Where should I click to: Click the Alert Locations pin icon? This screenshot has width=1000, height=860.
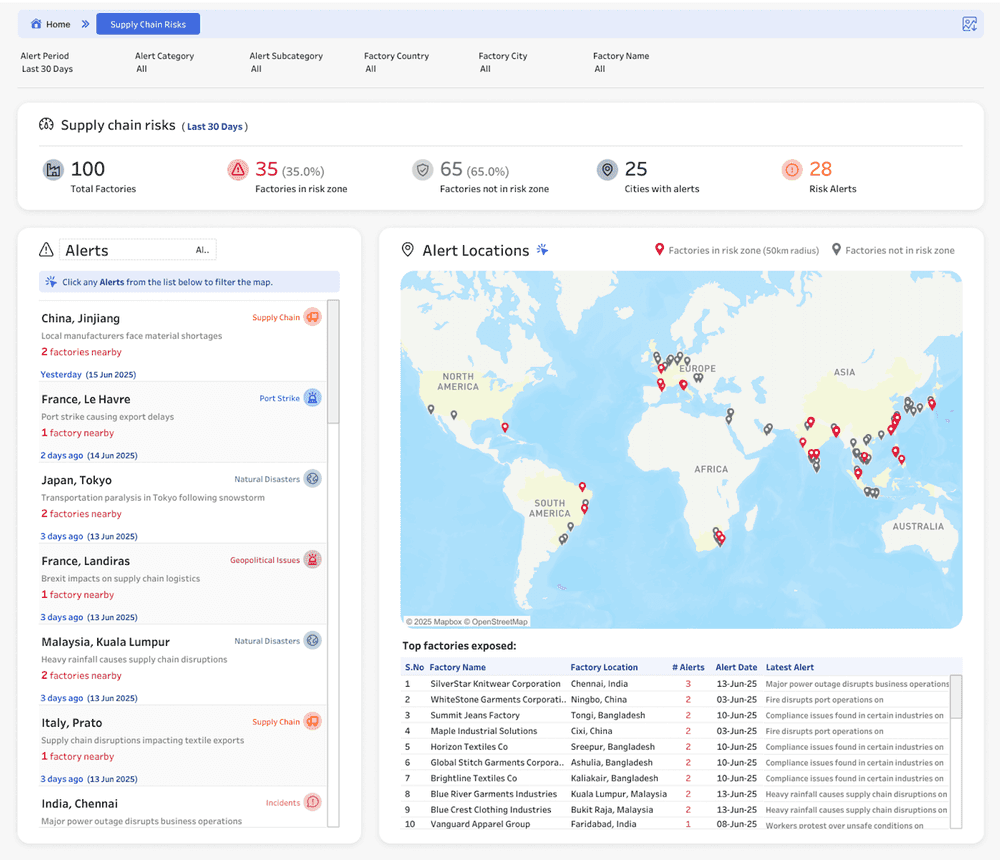pyautogui.click(x=408, y=249)
